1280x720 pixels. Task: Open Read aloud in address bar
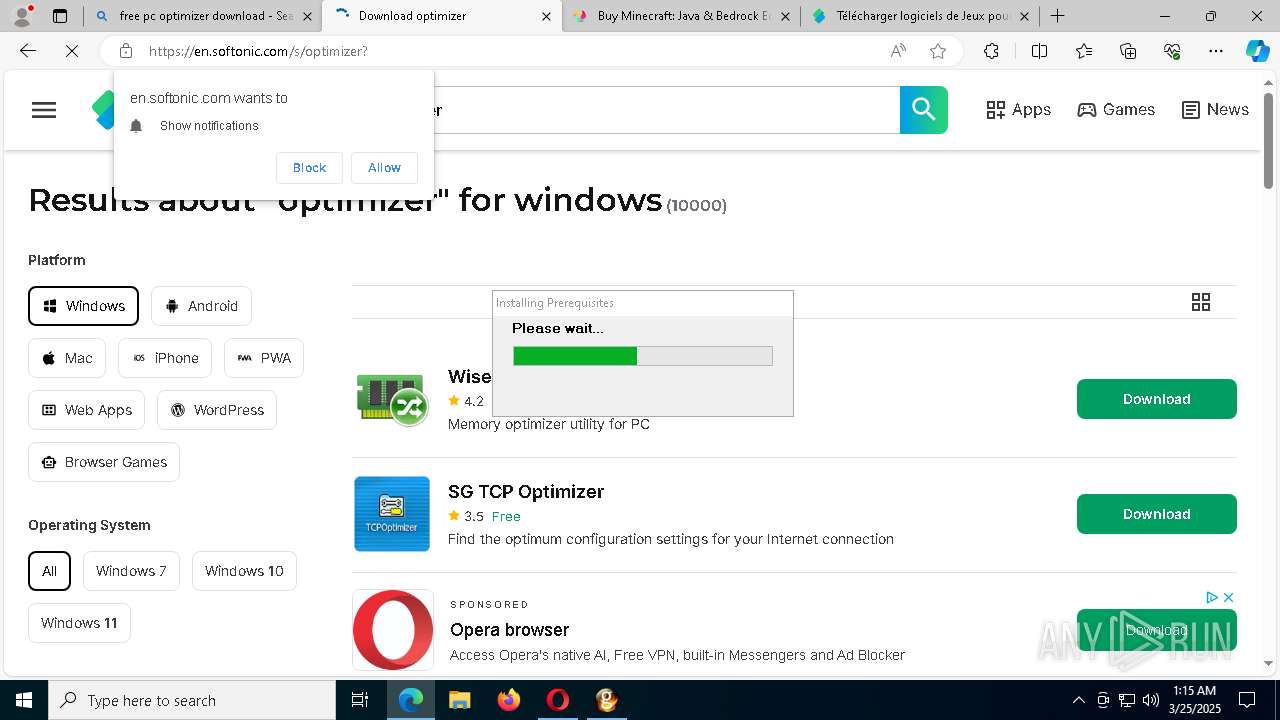pos(898,51)
